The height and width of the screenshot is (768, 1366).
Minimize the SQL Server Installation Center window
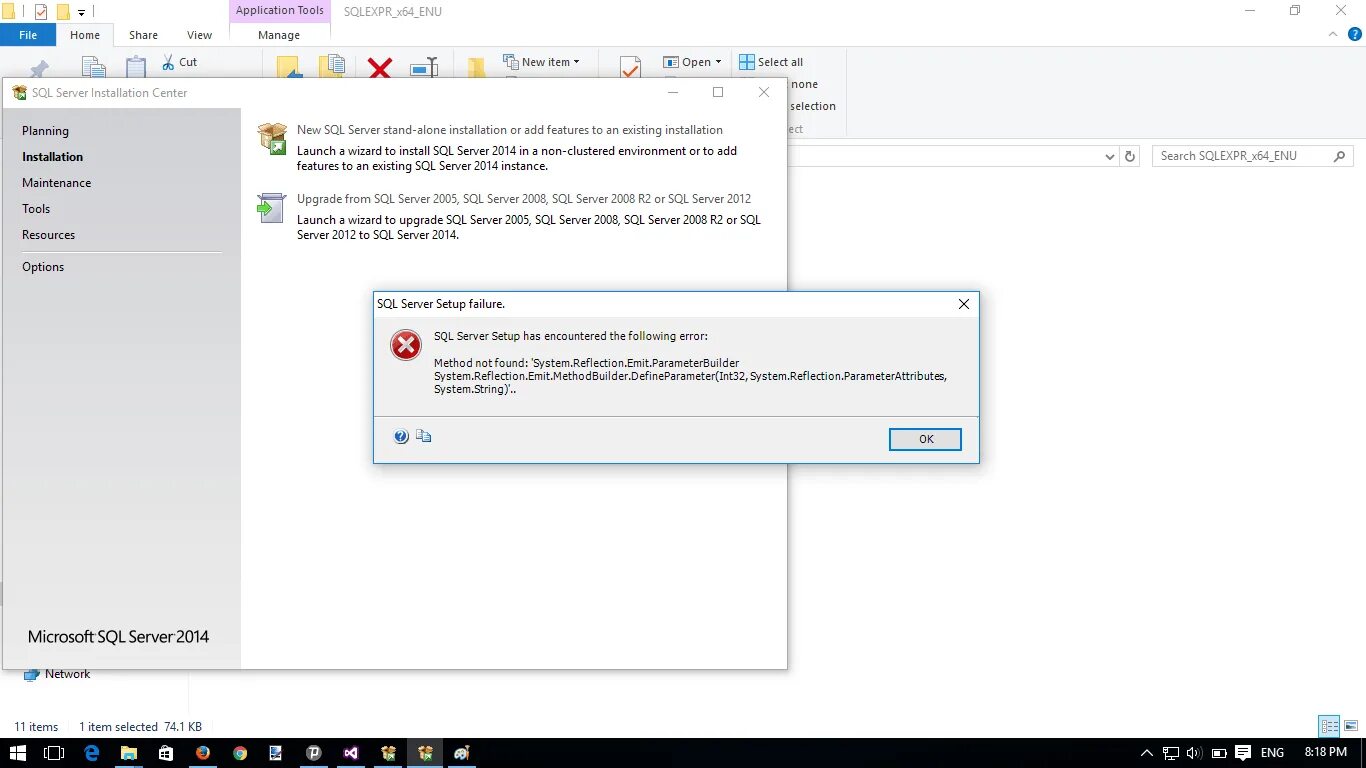673,92
